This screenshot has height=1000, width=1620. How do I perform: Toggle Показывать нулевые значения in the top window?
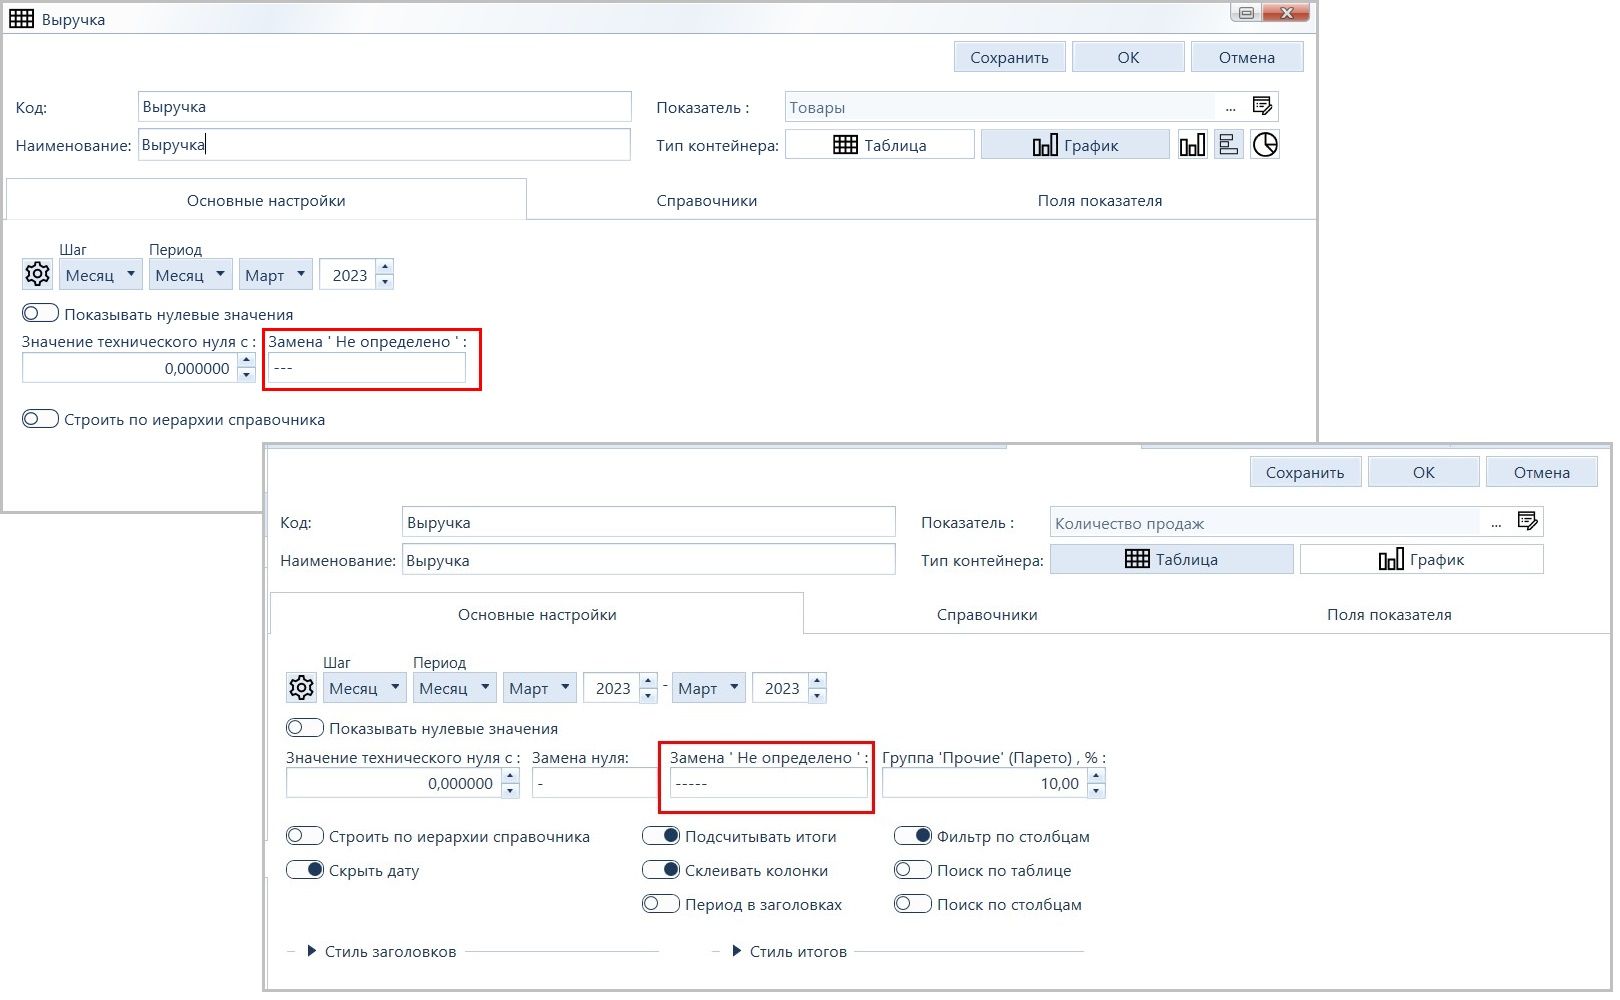pyautogui.click(x=40, y=313)
